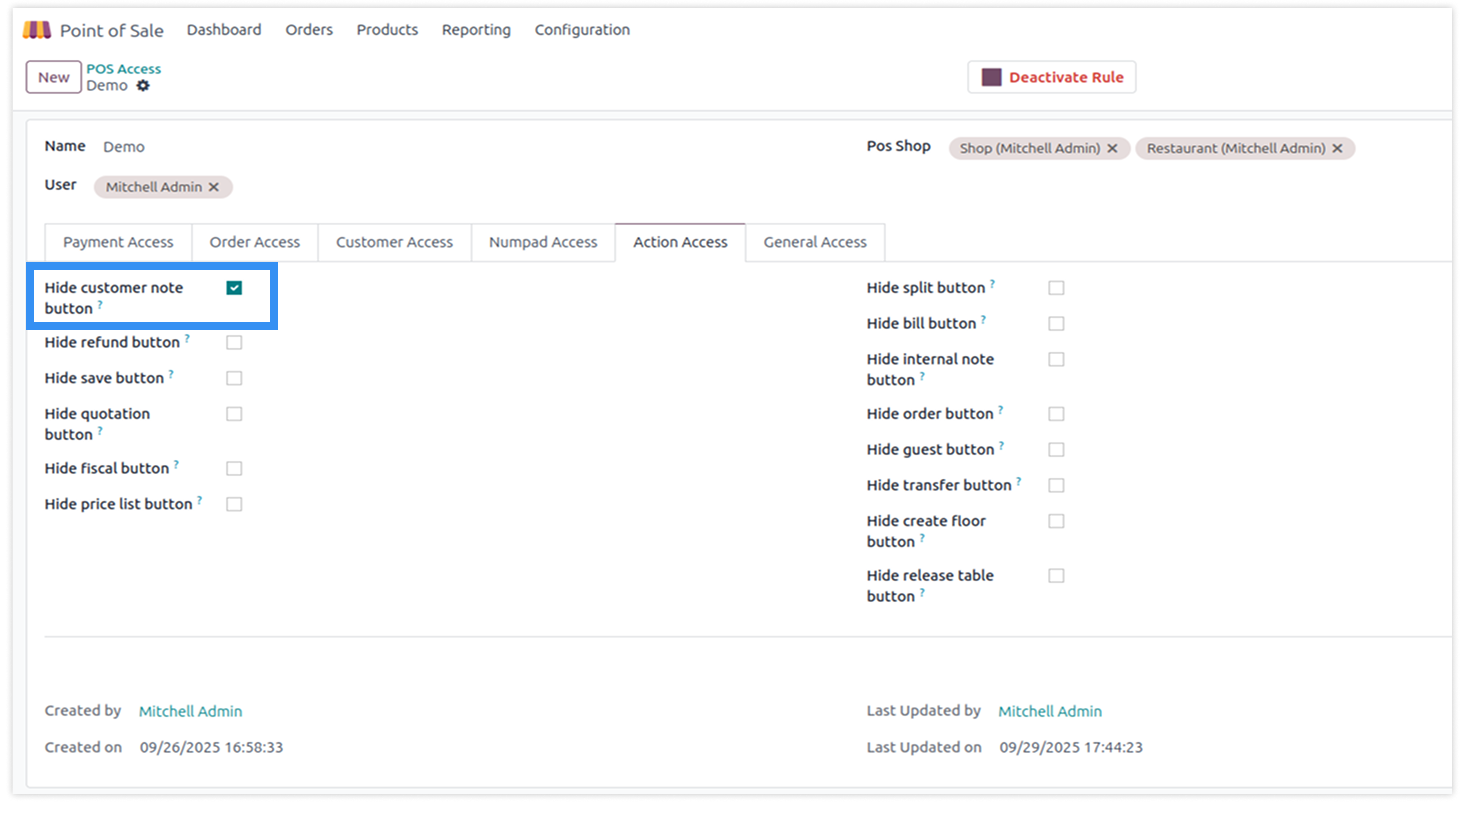Open the Configuration menu

(x=582, y=30)
